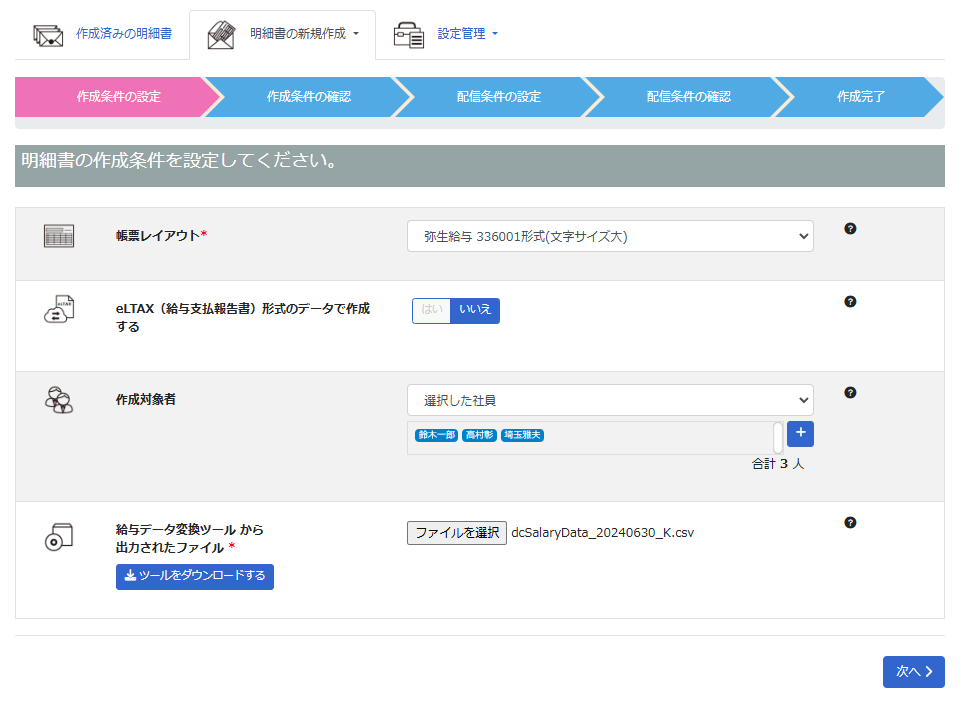Click the 作成対象者 people icon
This screenshot has width=960, height=704.
[x=59, y=400]
